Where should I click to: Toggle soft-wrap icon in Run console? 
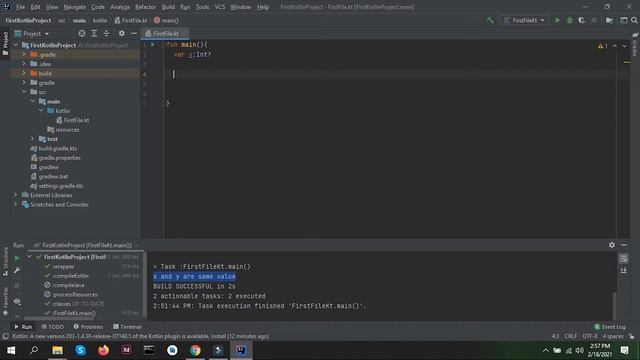(623, 259)
